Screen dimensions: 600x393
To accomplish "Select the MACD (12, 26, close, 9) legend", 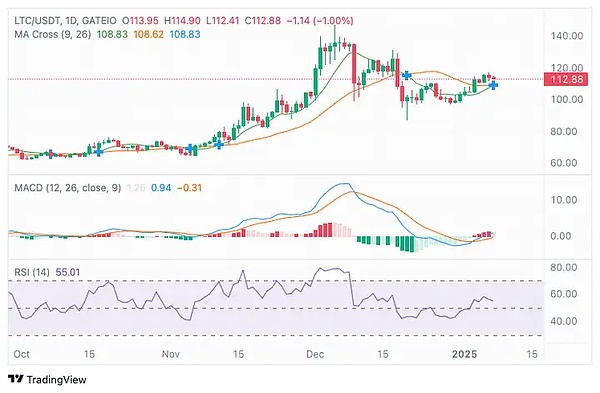I will [x=68, y=188].
